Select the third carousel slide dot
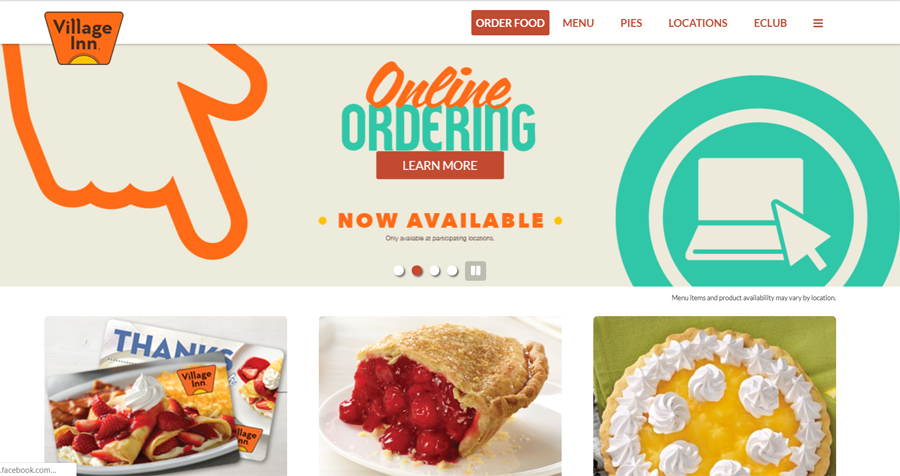 (435, 270)
